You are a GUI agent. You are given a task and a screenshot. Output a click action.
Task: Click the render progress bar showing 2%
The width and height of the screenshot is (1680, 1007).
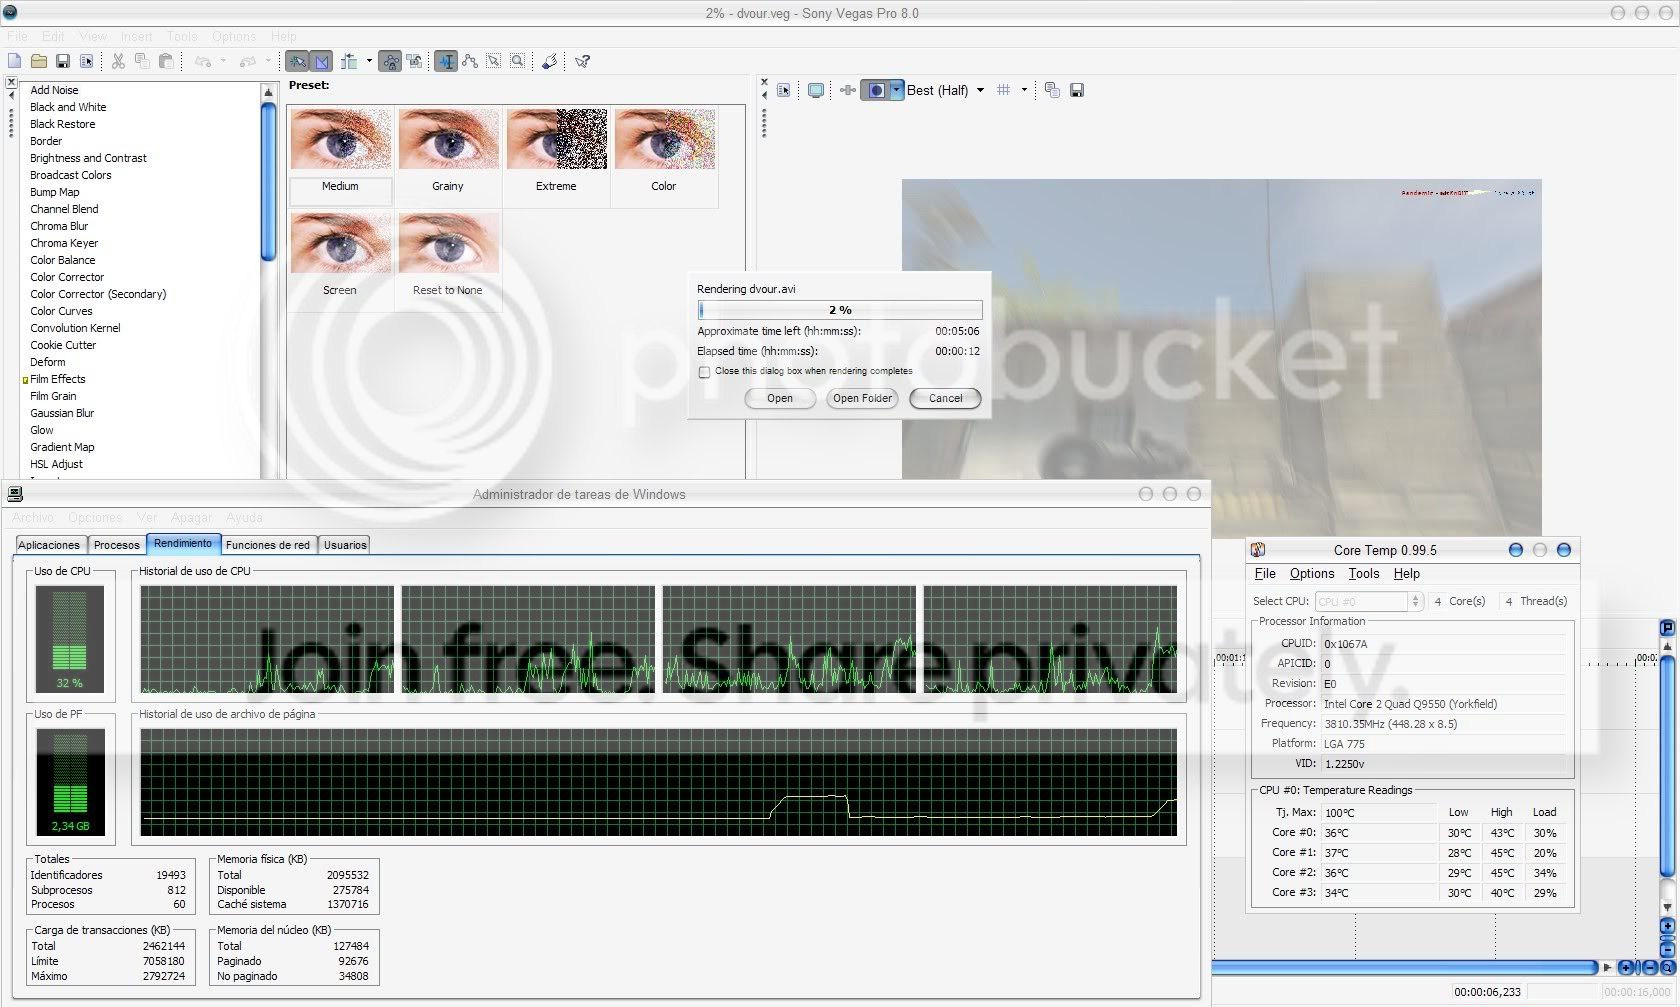tap(840, 310)
